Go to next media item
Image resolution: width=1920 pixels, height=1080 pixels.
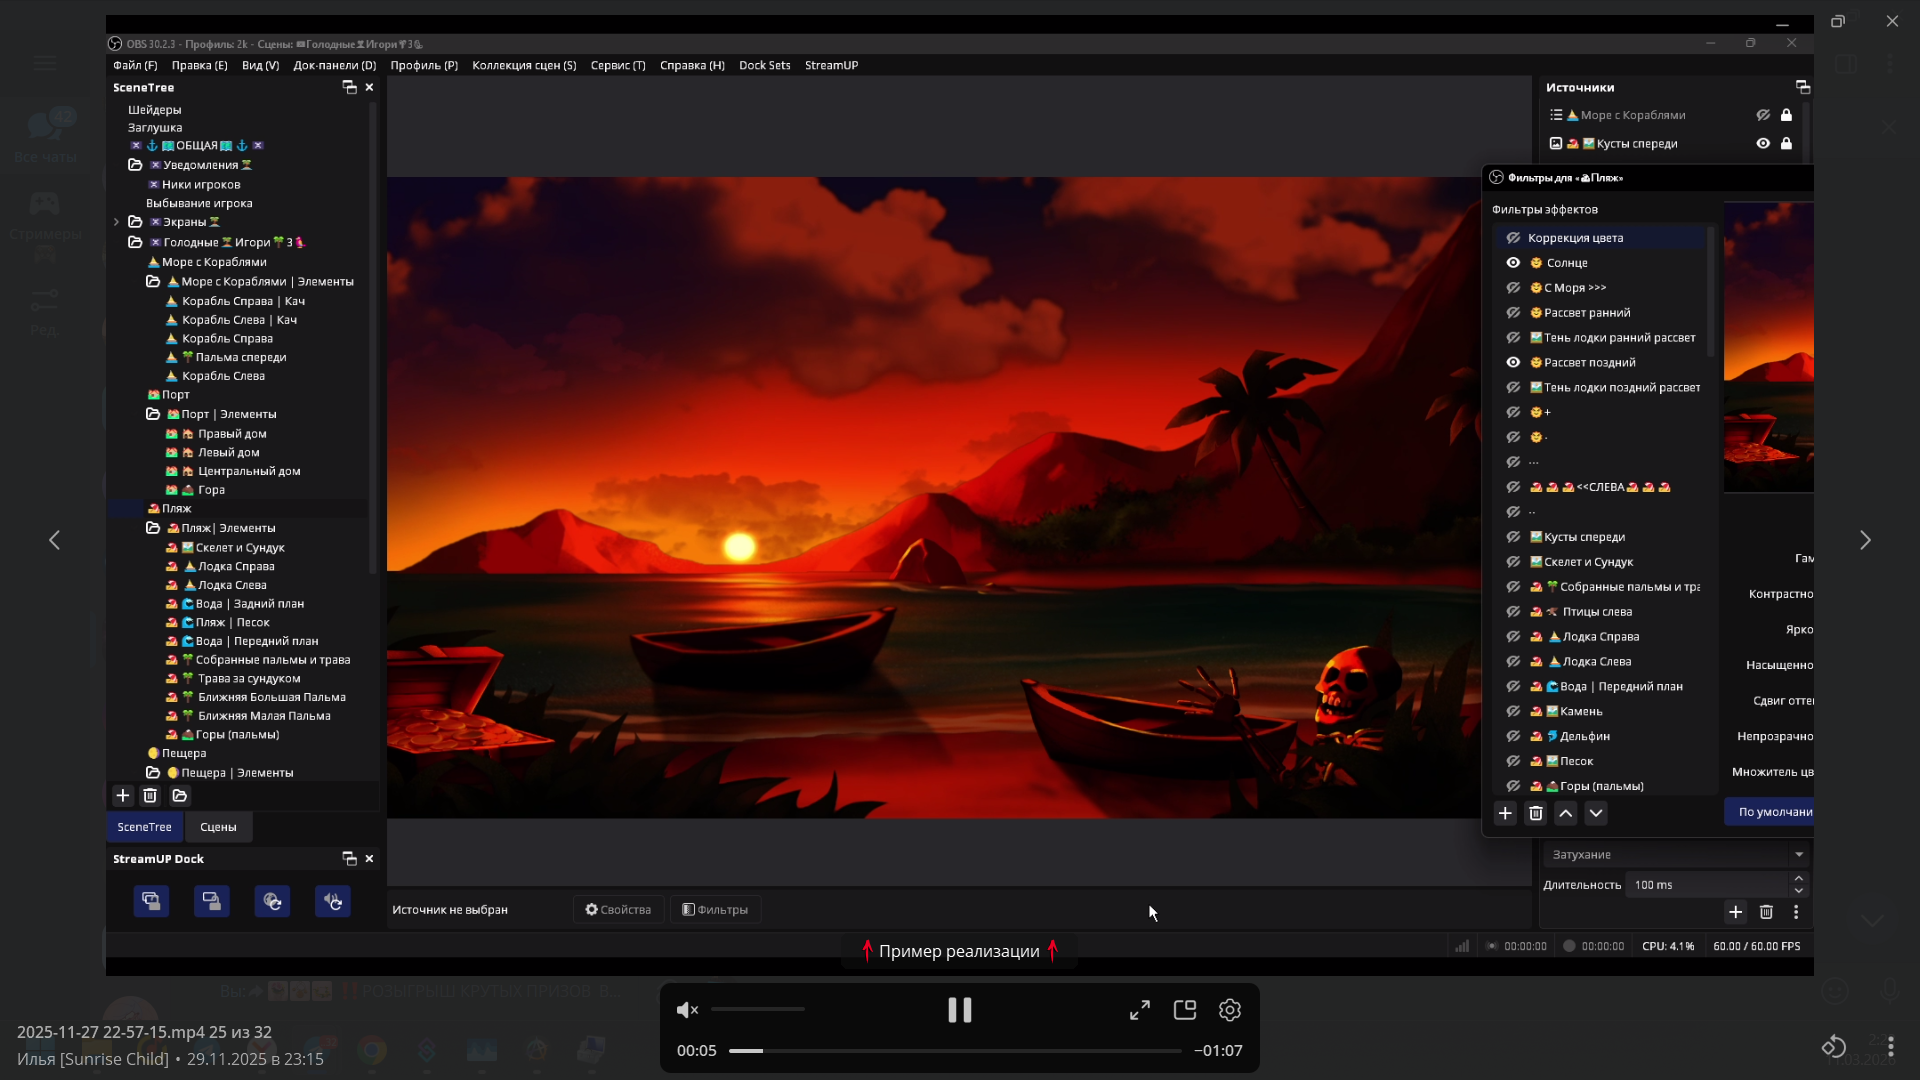pyautogui.click(x=1865, y=540)
